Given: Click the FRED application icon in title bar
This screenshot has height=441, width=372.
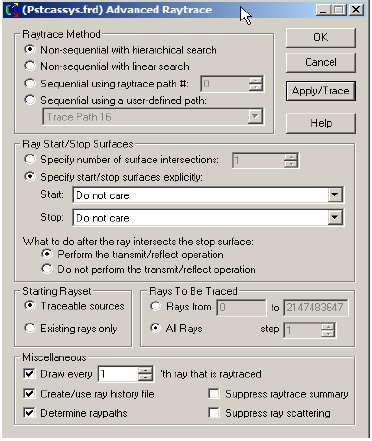Looking at the screenshot, I should pos(12,10).
